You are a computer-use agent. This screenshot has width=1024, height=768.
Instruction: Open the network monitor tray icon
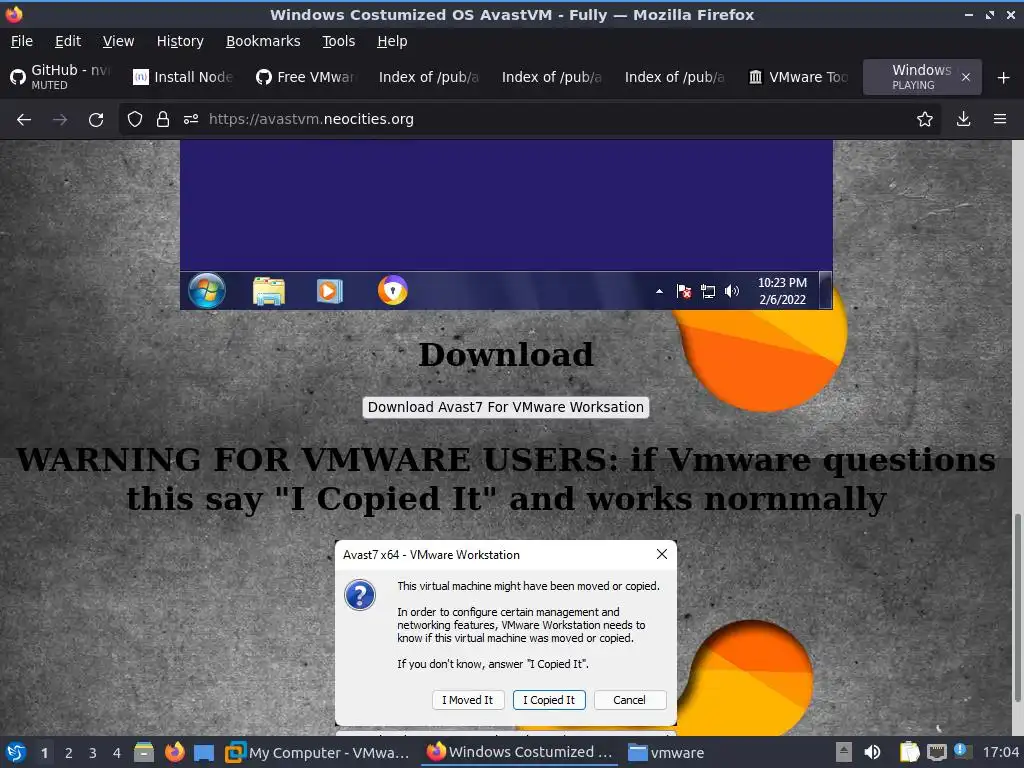(936, 753)
